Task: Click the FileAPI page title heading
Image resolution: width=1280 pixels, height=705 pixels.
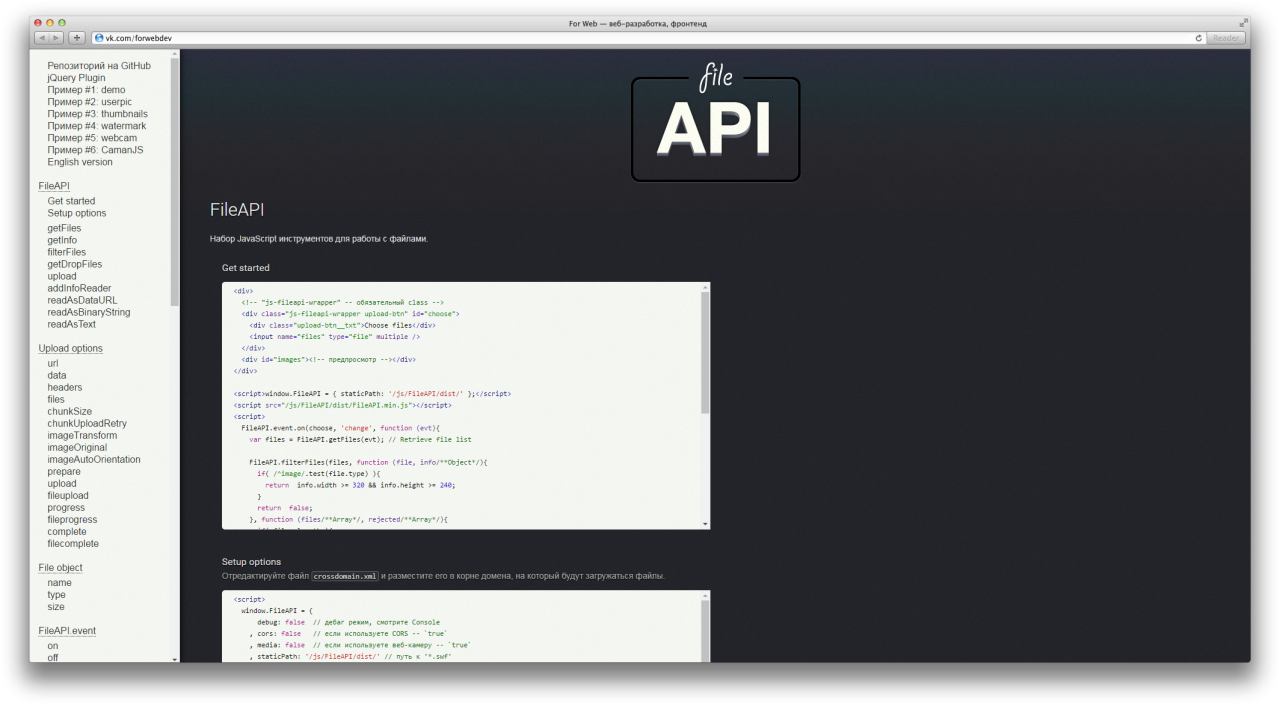Action: click(x=237, y=209)
